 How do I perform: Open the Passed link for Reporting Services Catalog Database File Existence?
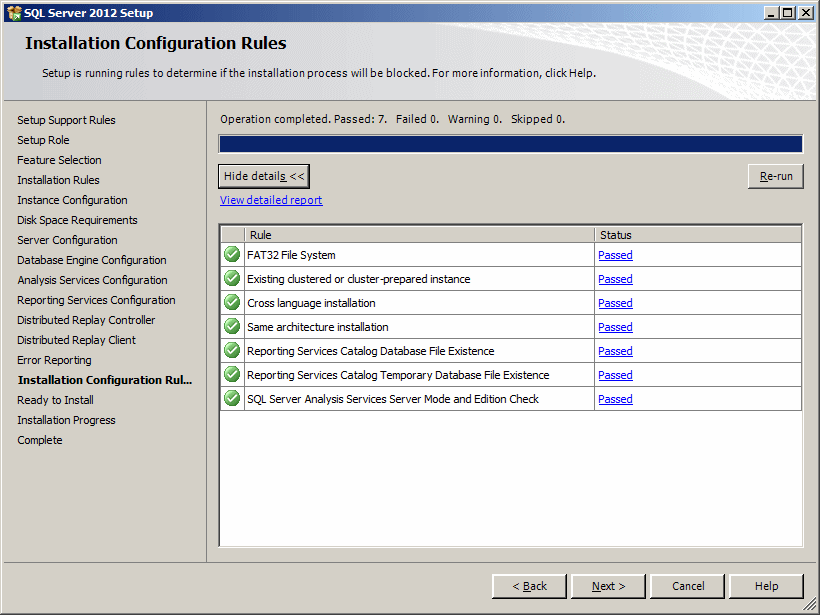(x=615, y=351)
